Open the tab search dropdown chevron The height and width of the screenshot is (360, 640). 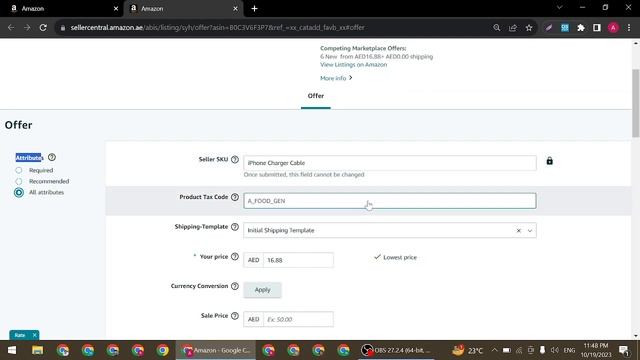[x=560, y=8]
